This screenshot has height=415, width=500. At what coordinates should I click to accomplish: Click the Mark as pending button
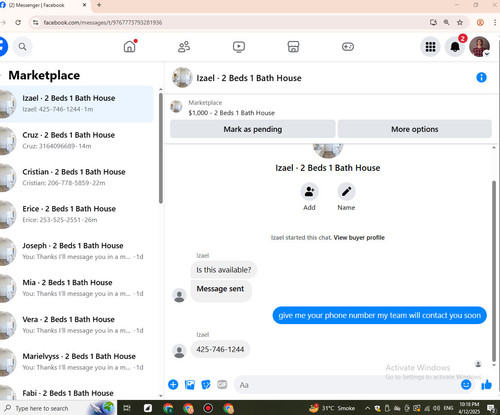pos(253,129)
